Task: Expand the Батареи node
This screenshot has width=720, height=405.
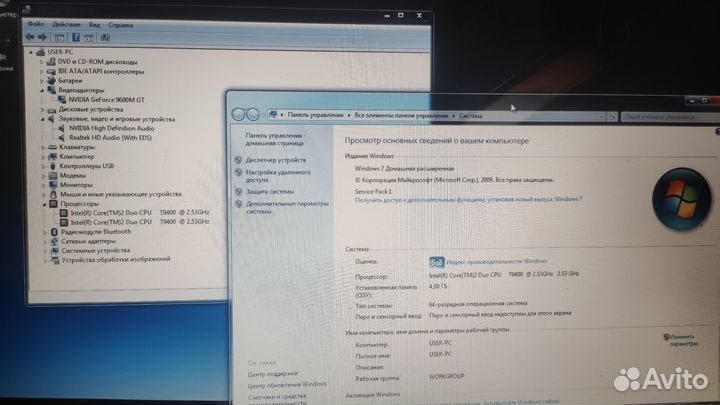Action: (x=42, y=81)
